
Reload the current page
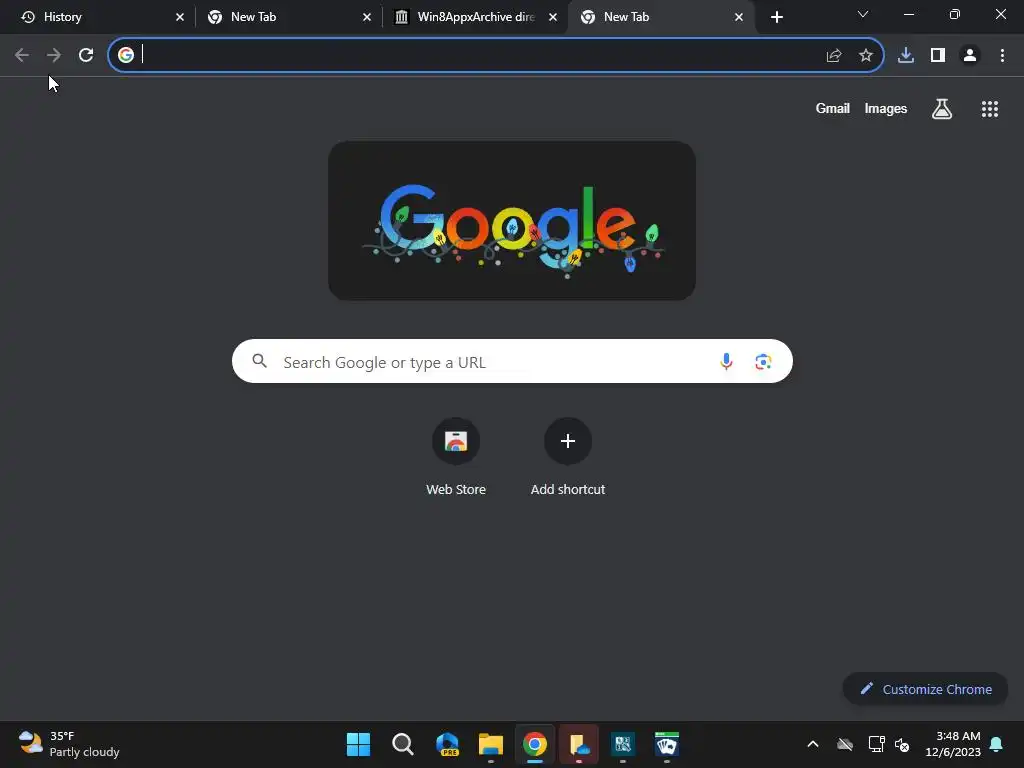pyautogui.click(x=86, y=56)
